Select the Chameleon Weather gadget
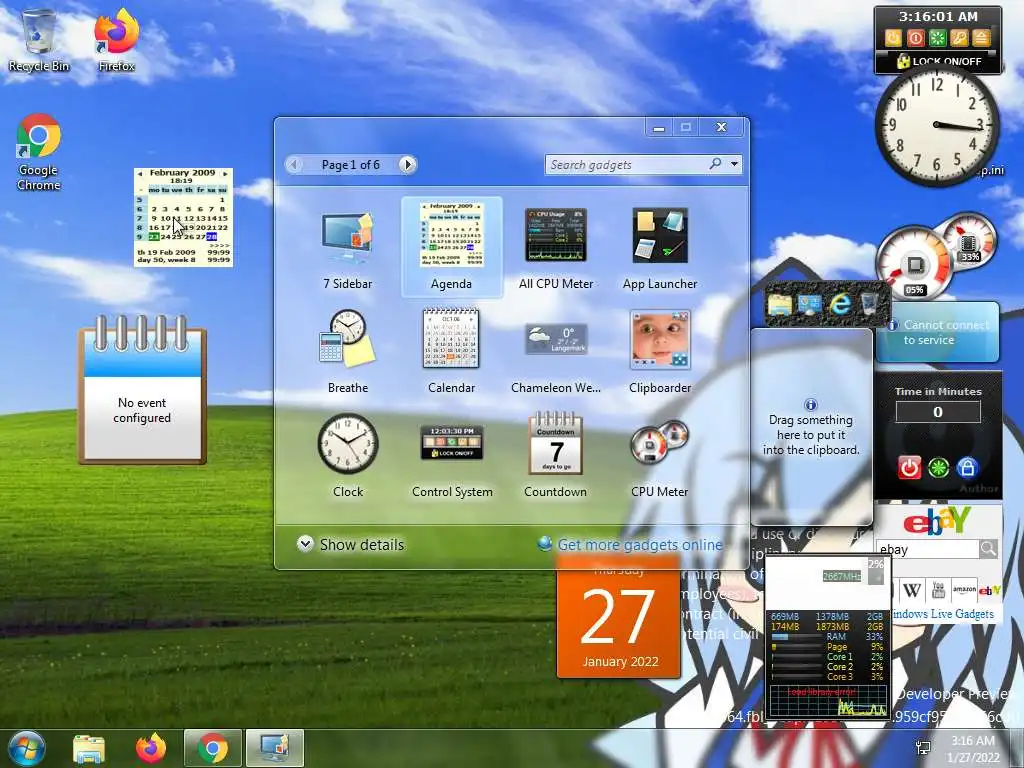1024x768 pixels. [x=556, y=351]
